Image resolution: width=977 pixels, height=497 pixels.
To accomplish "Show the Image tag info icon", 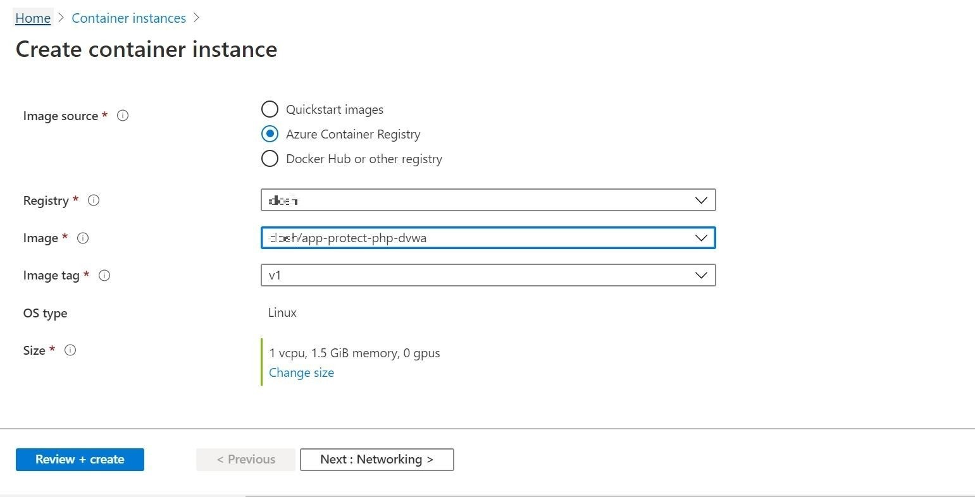I will click(105, 275).
